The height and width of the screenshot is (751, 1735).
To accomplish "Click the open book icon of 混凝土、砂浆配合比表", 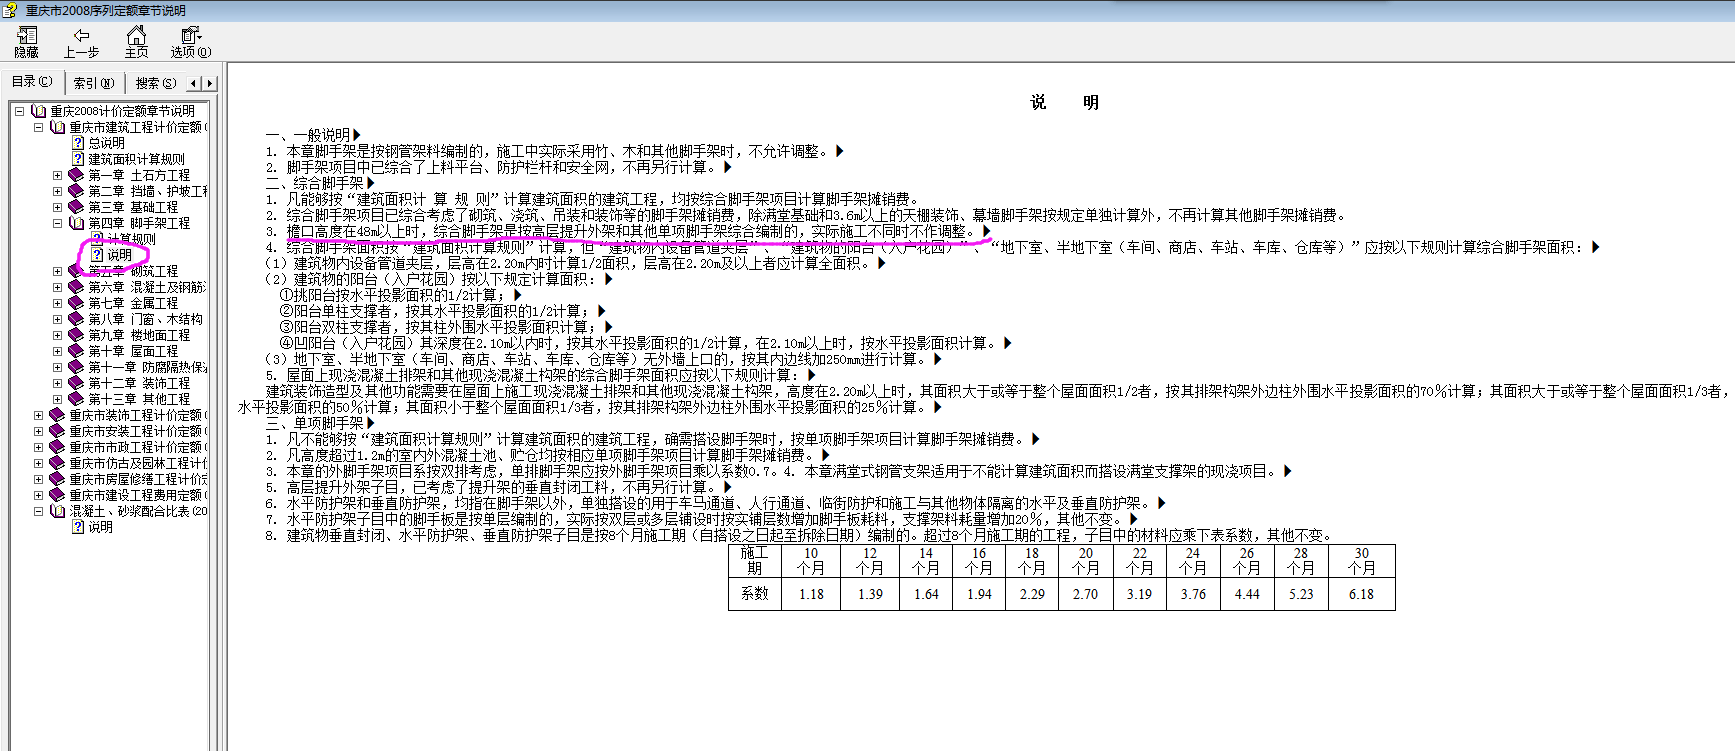I will tap(57, 511).
